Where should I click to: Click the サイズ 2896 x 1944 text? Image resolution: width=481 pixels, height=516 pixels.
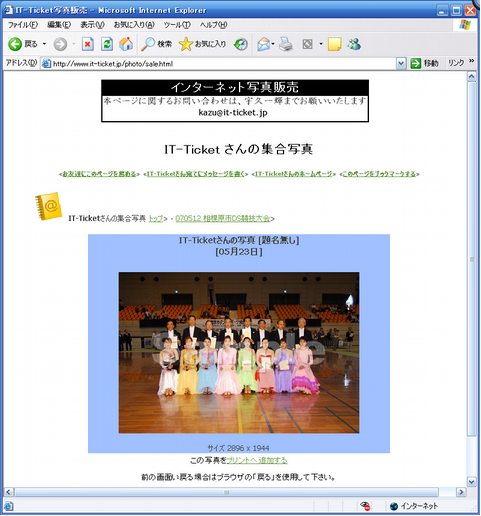pyautogui.click(x=238, y=448)
